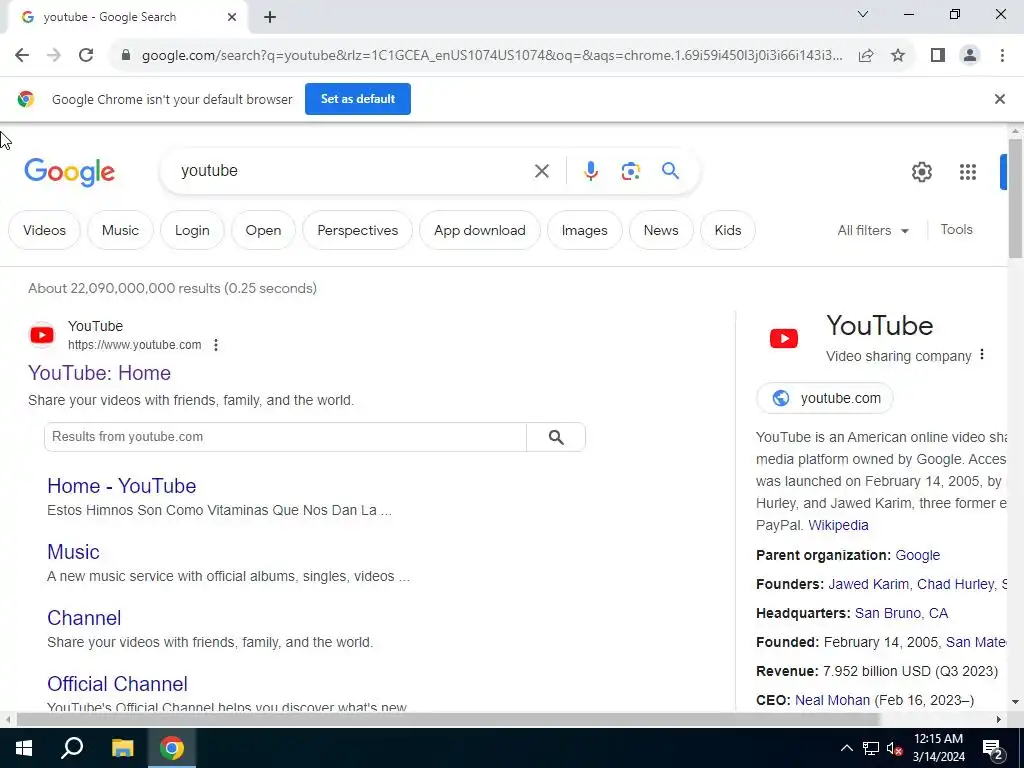Screen dimensions: 1024x768
Task: Submit search with magnifier icon
Action: [670, 171]
